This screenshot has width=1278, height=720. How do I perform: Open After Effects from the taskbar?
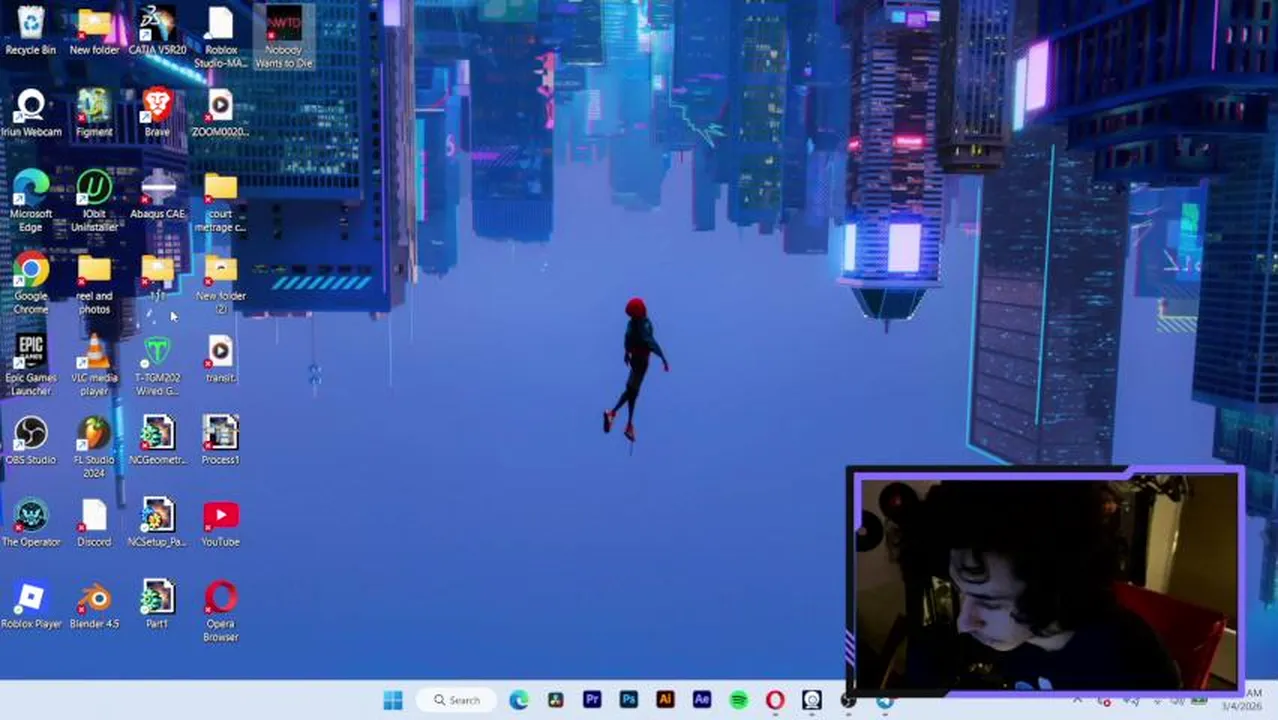pyautogui.click(x=702, y=700)
